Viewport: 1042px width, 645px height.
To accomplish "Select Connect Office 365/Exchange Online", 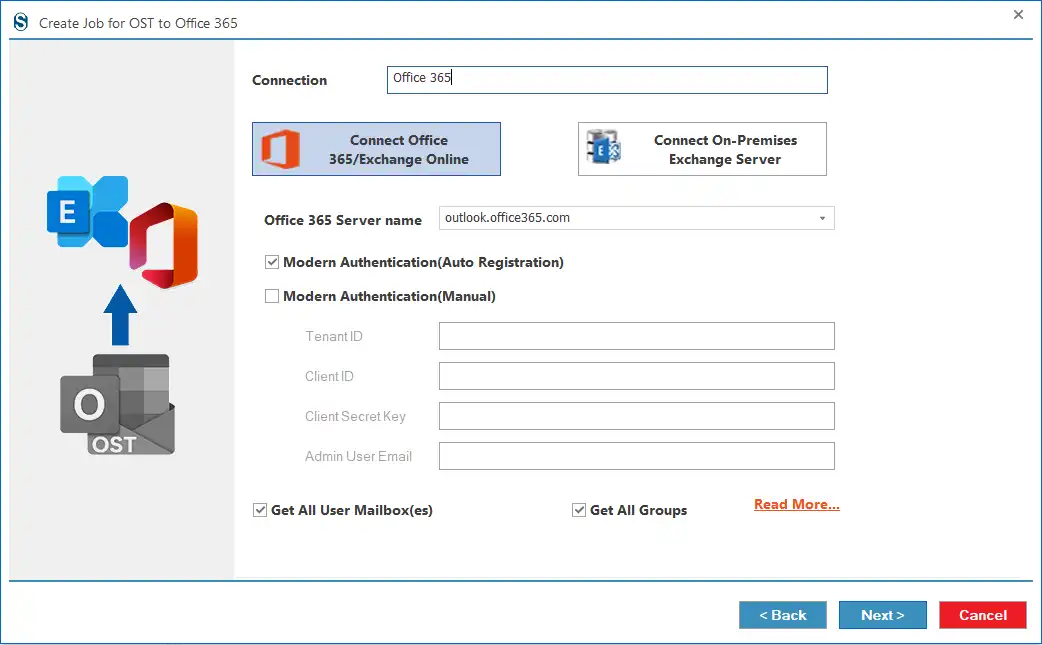I will [x=376, y=149].
